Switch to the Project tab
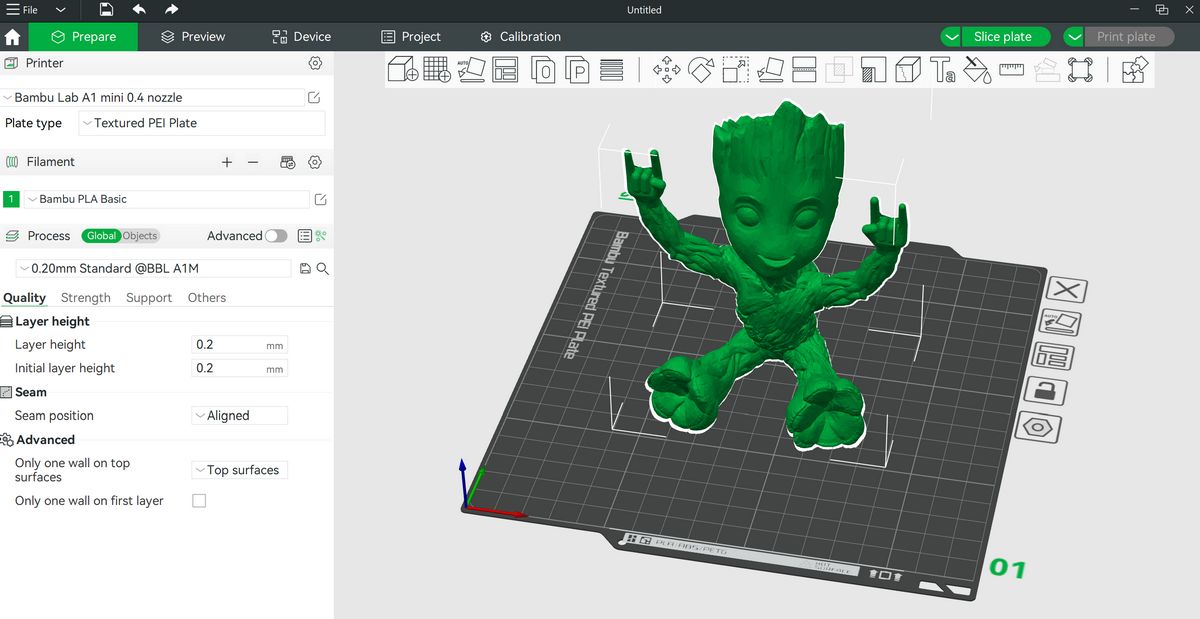1200x619 pixels. click(x=411, y=37)
